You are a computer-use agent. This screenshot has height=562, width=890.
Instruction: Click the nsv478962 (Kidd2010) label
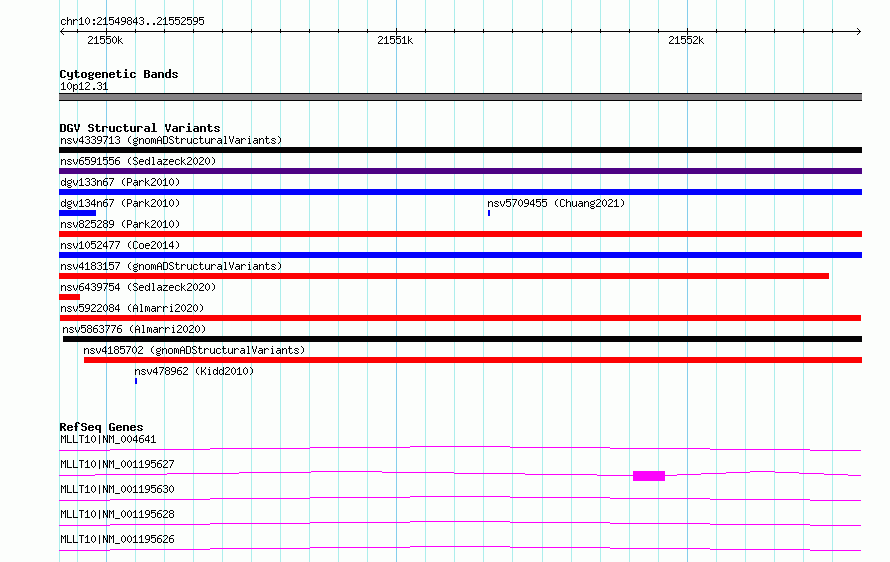click(194, 371)
